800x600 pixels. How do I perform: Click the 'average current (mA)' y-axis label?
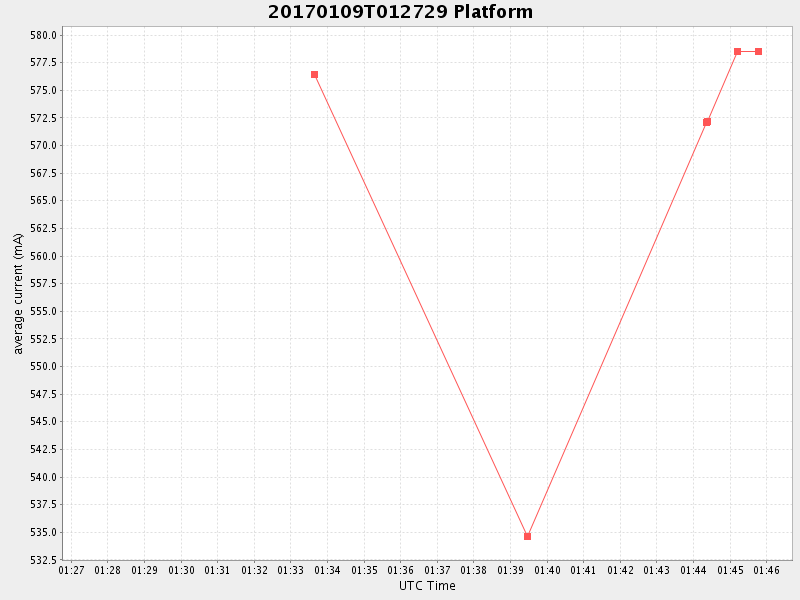pos(18,293)
